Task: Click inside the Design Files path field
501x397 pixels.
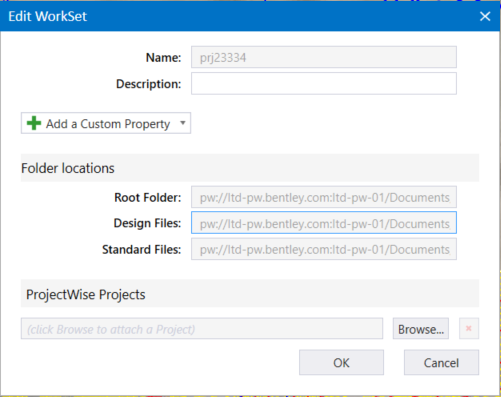Action: pyautogui.click(x=324, y=223)
